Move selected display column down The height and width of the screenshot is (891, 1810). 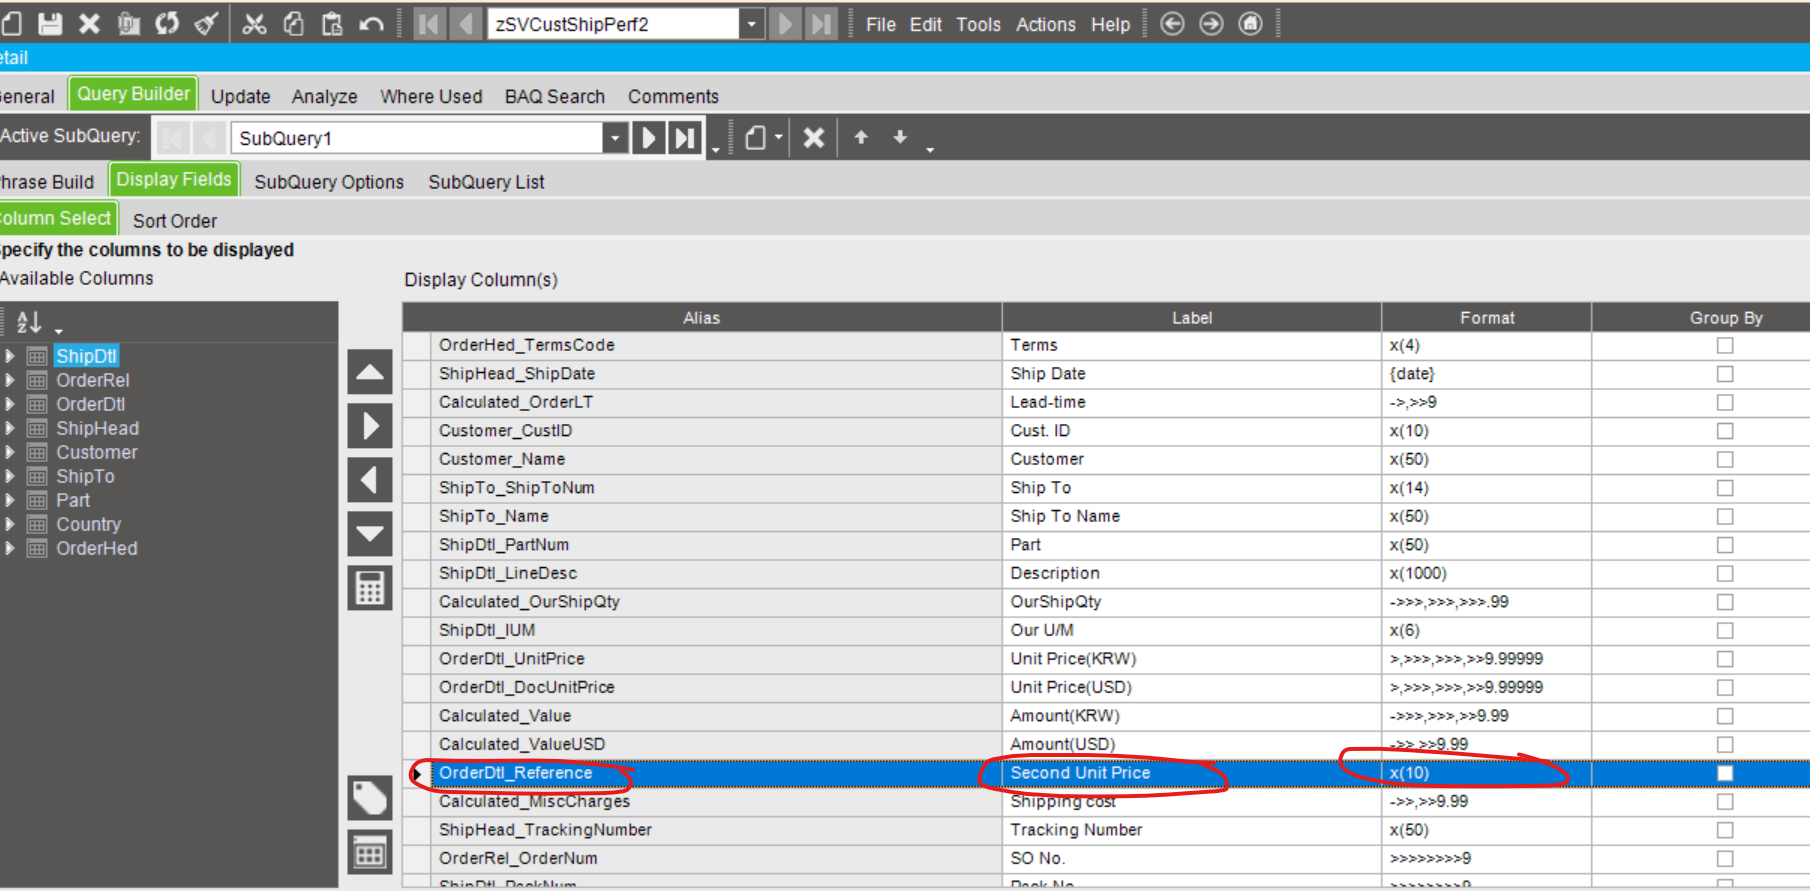(370, 534)
